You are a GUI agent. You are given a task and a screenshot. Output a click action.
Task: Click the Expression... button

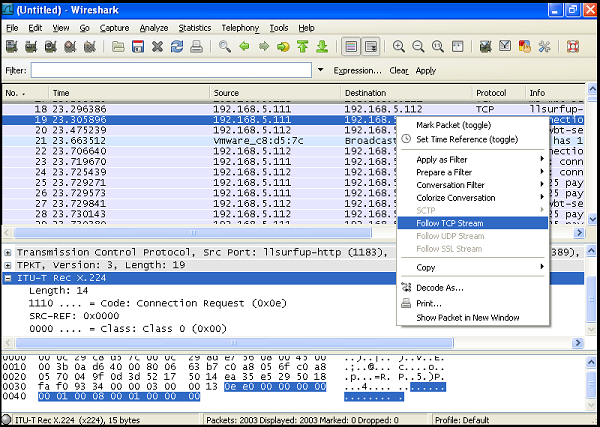click(x=357, y=70)
